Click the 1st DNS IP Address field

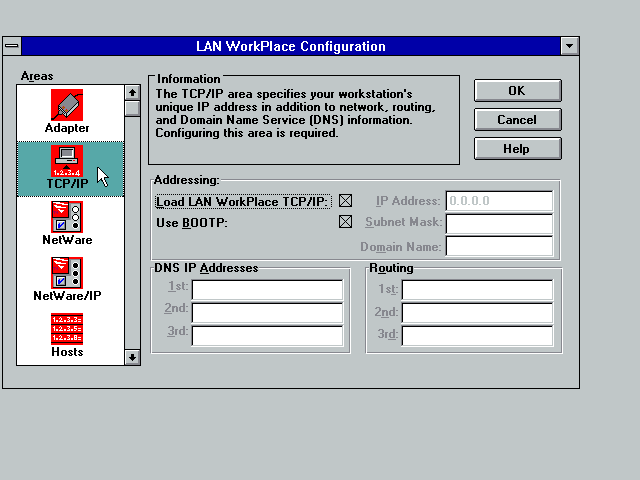point(267,289)
